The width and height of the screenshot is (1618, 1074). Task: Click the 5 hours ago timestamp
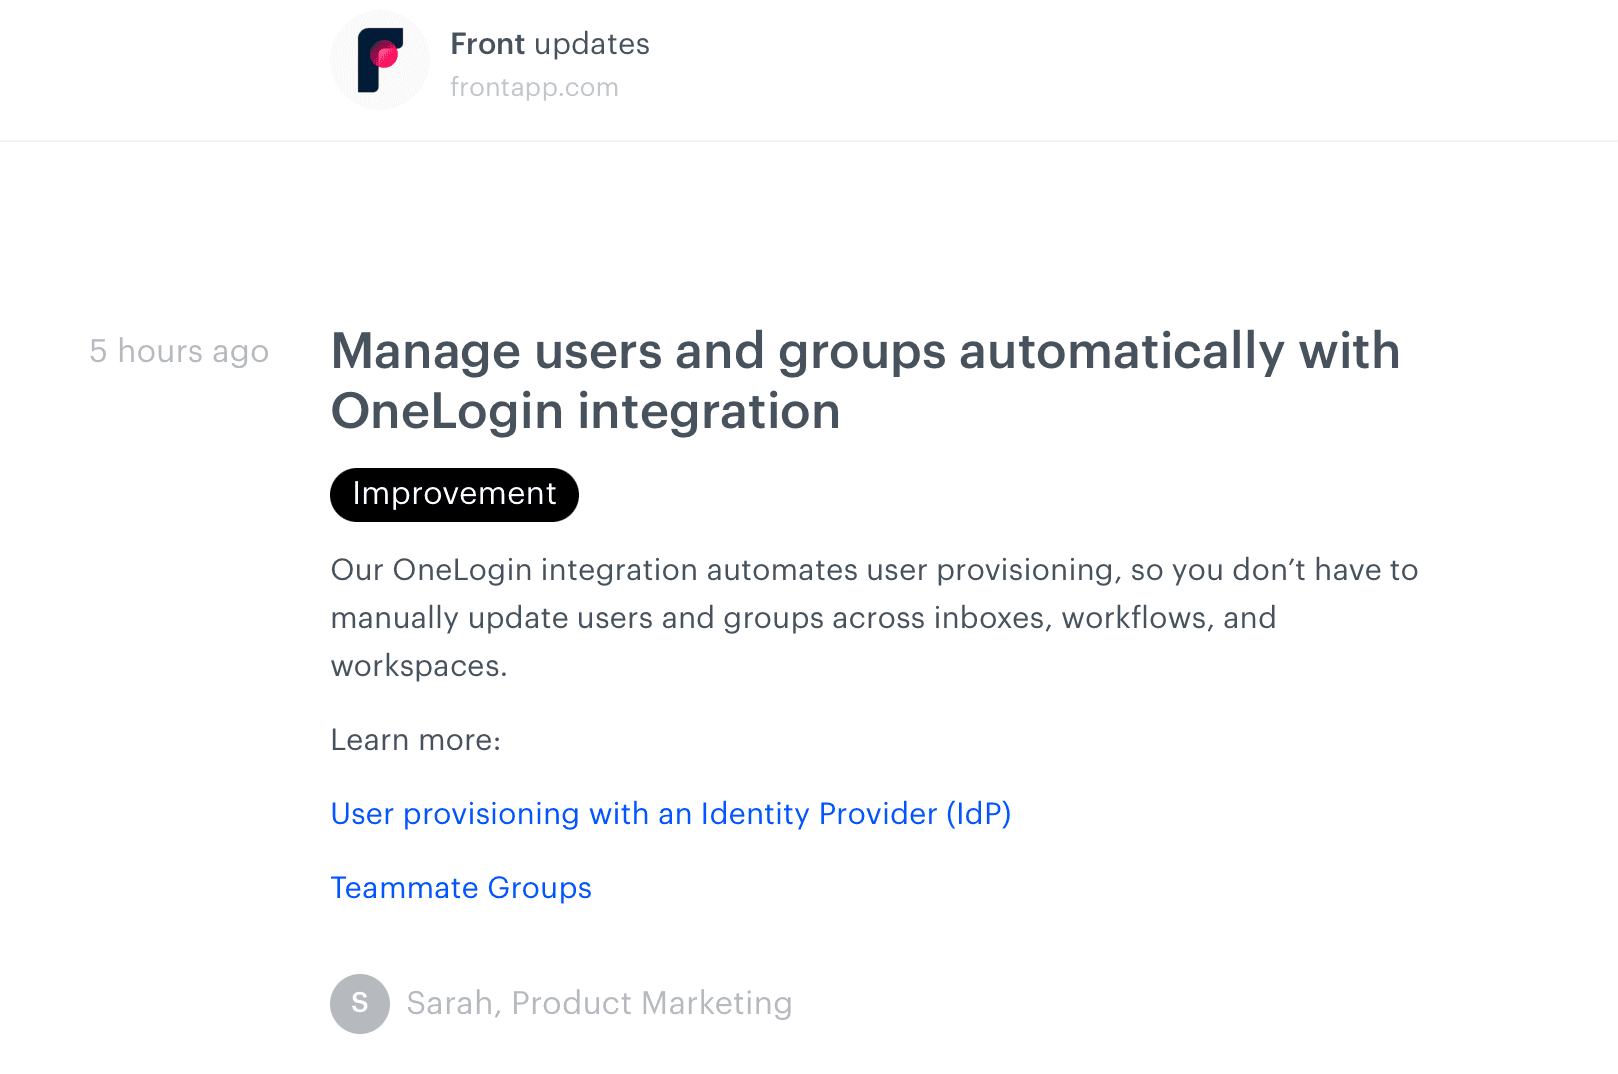(179, 351)
